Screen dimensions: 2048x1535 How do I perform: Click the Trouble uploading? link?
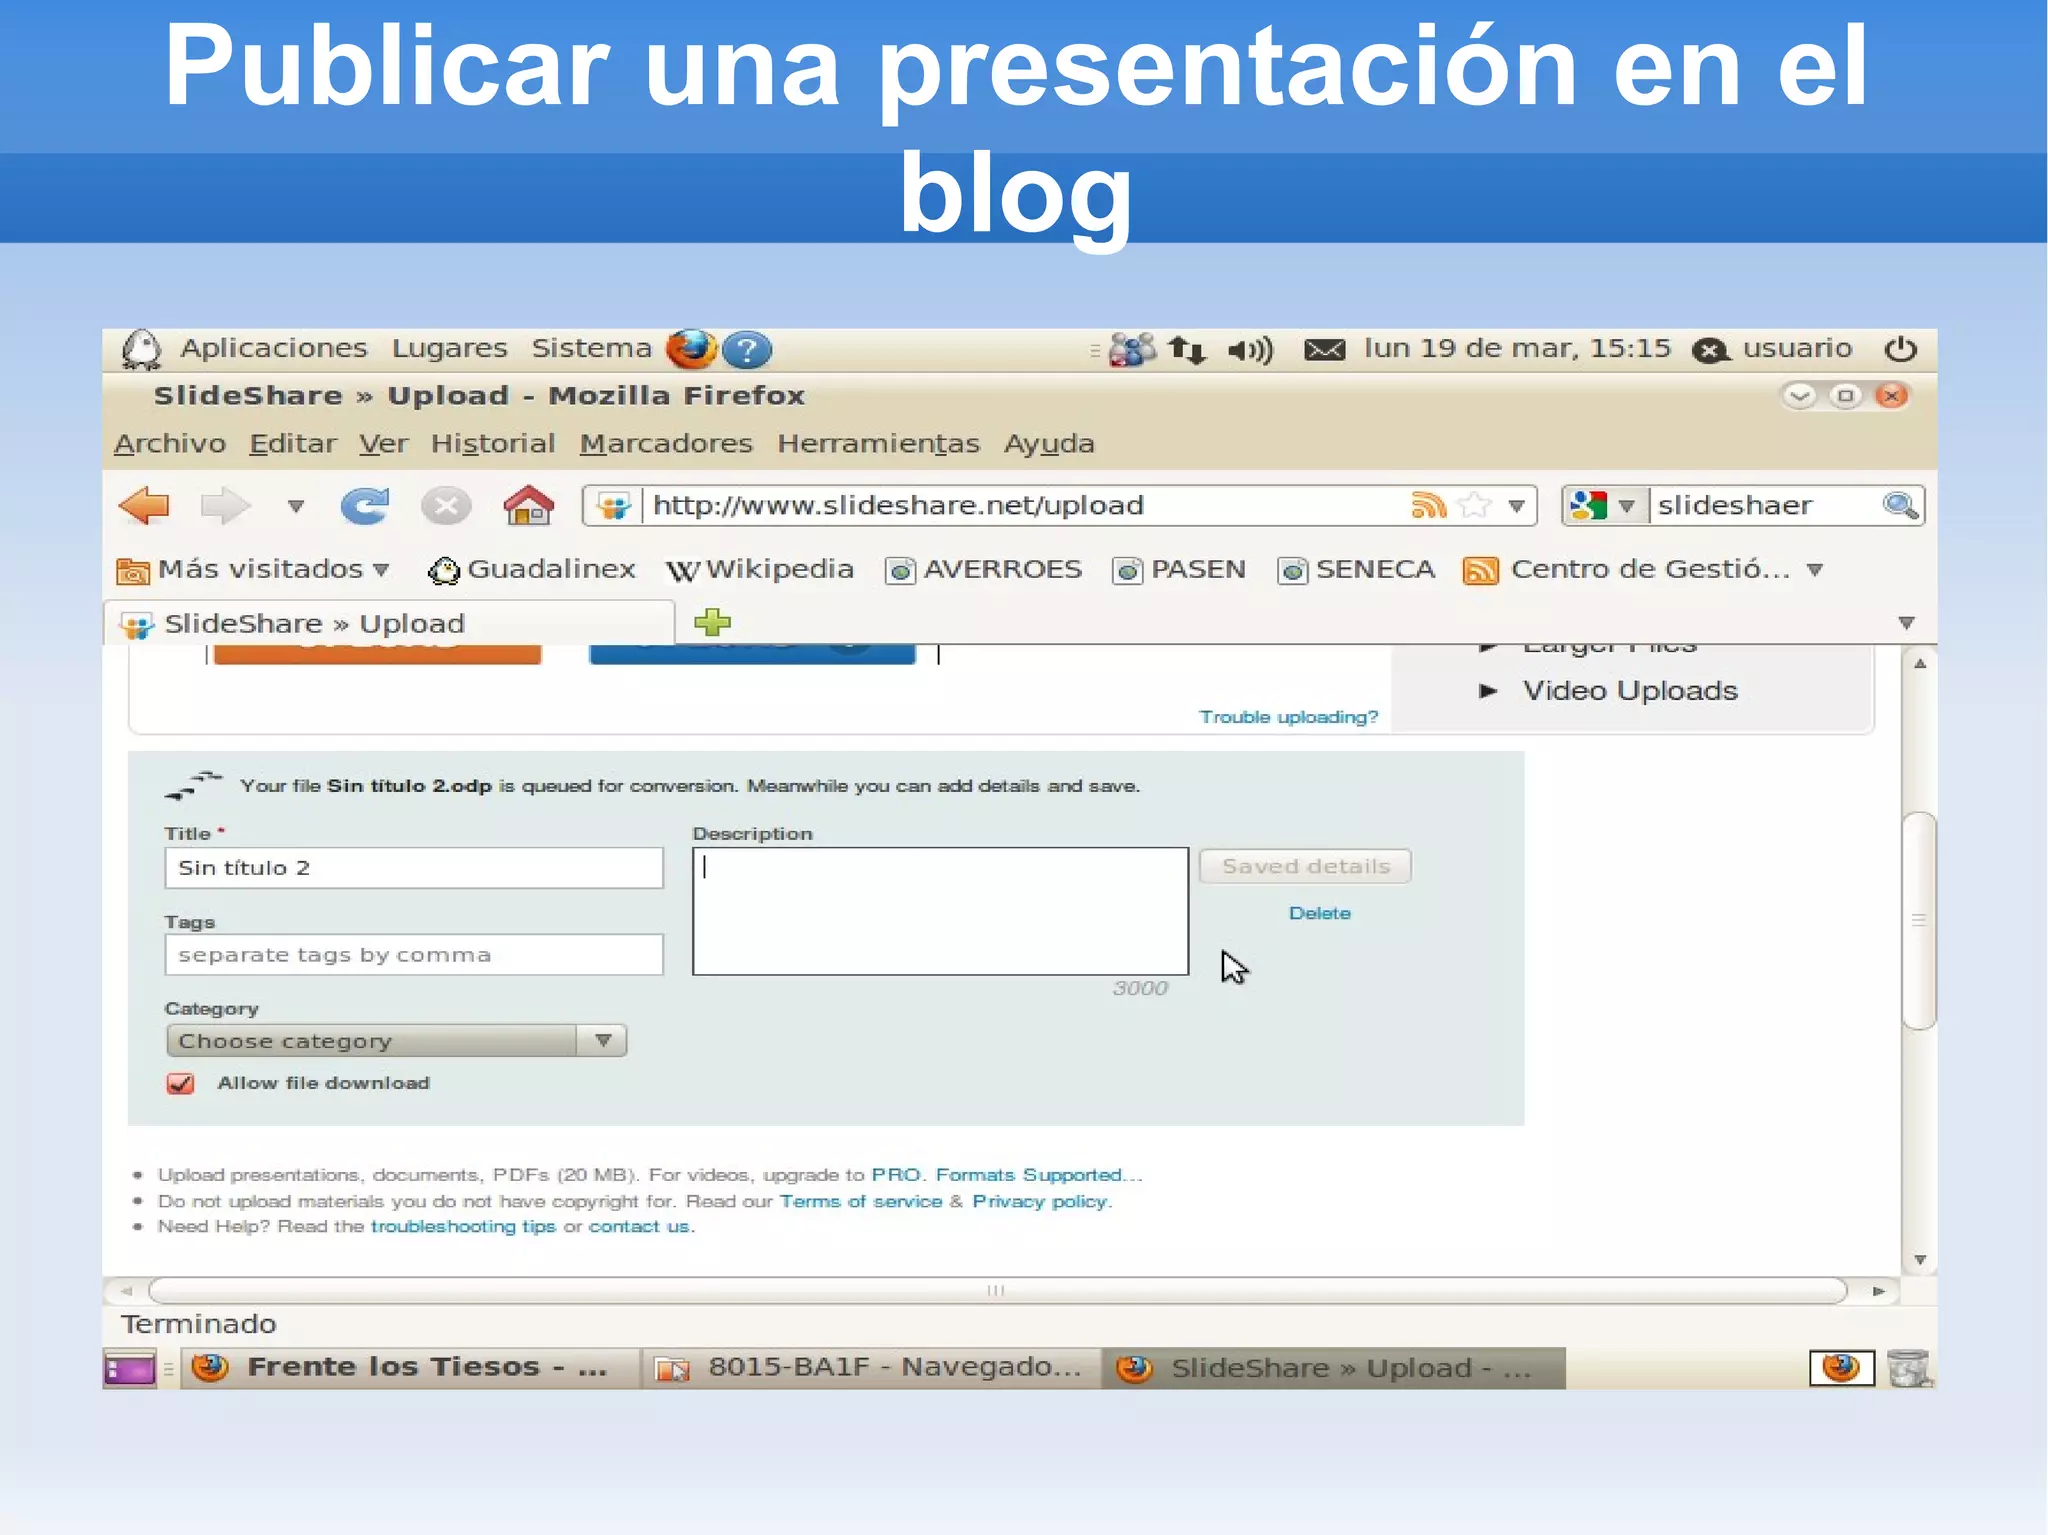(1288, 717)
